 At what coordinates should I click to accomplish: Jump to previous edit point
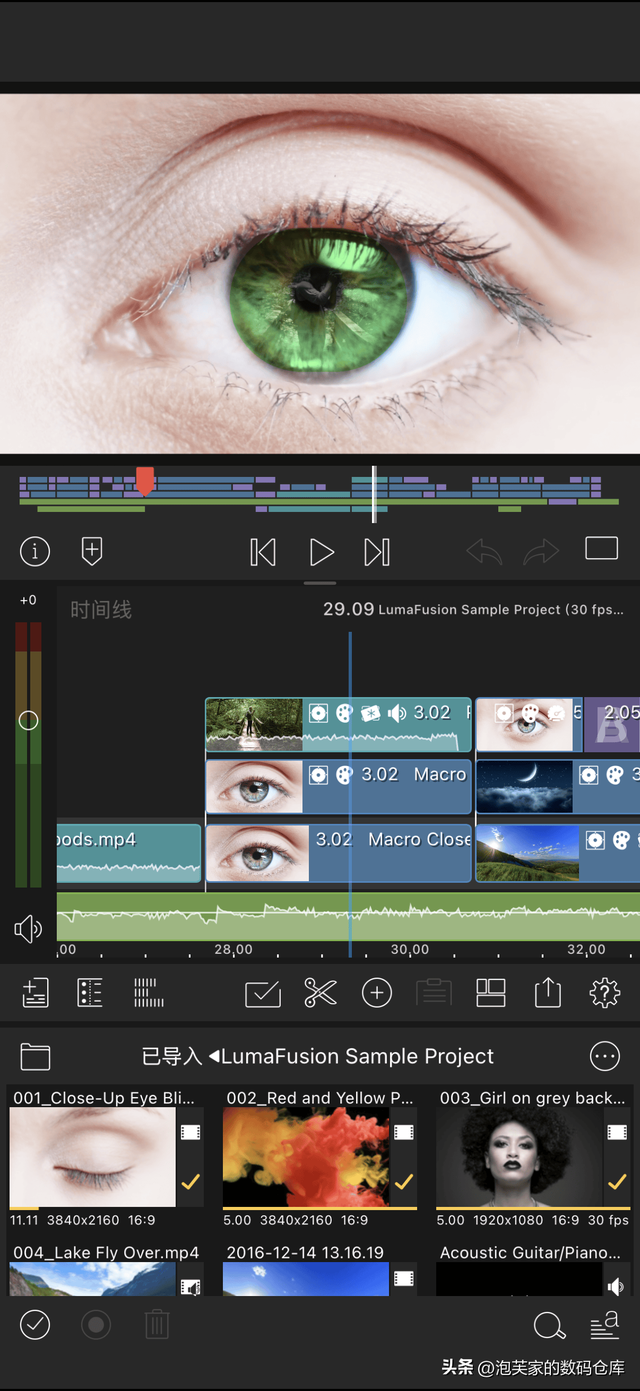[x=263, y=552]
